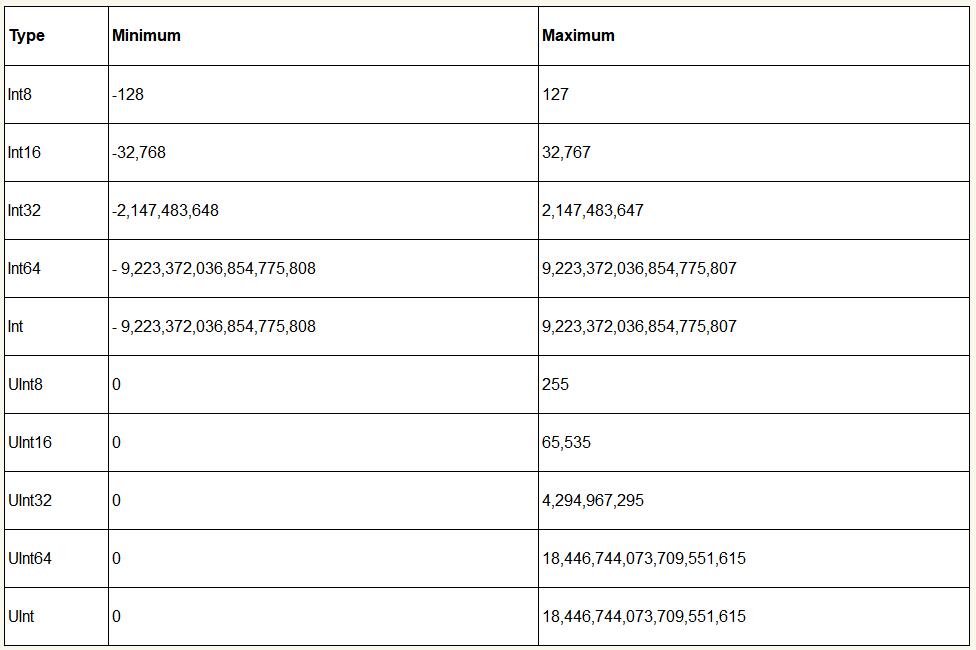This screenshot has width=976, height=650.
Task: Click the Minimum column header
Action: 146,36
